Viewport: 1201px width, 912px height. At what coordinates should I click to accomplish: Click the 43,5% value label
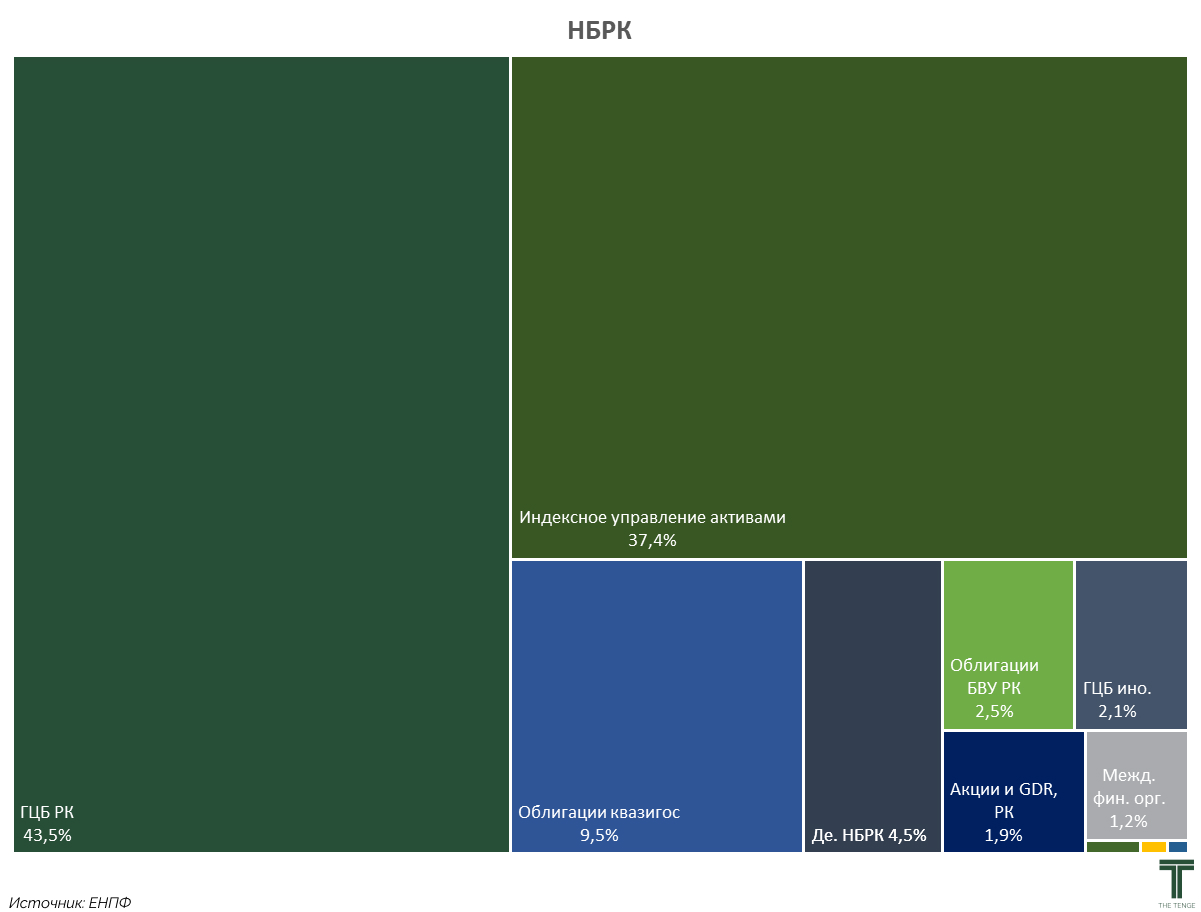click(x=47, y=835)
